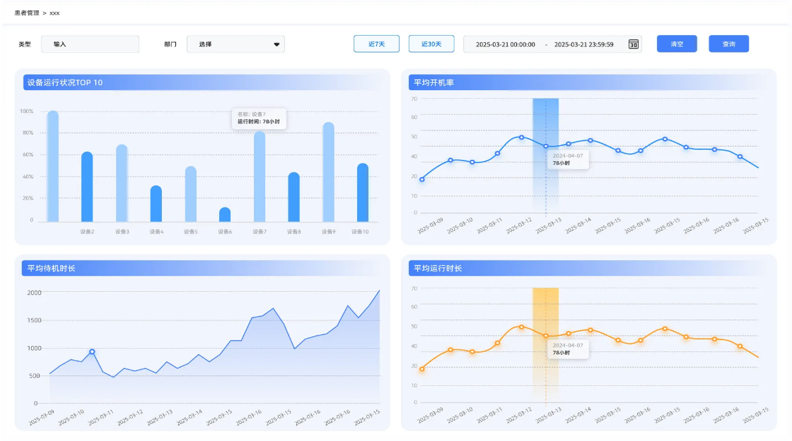
Task: Click the 清空 button
Action: pos(677,44)
